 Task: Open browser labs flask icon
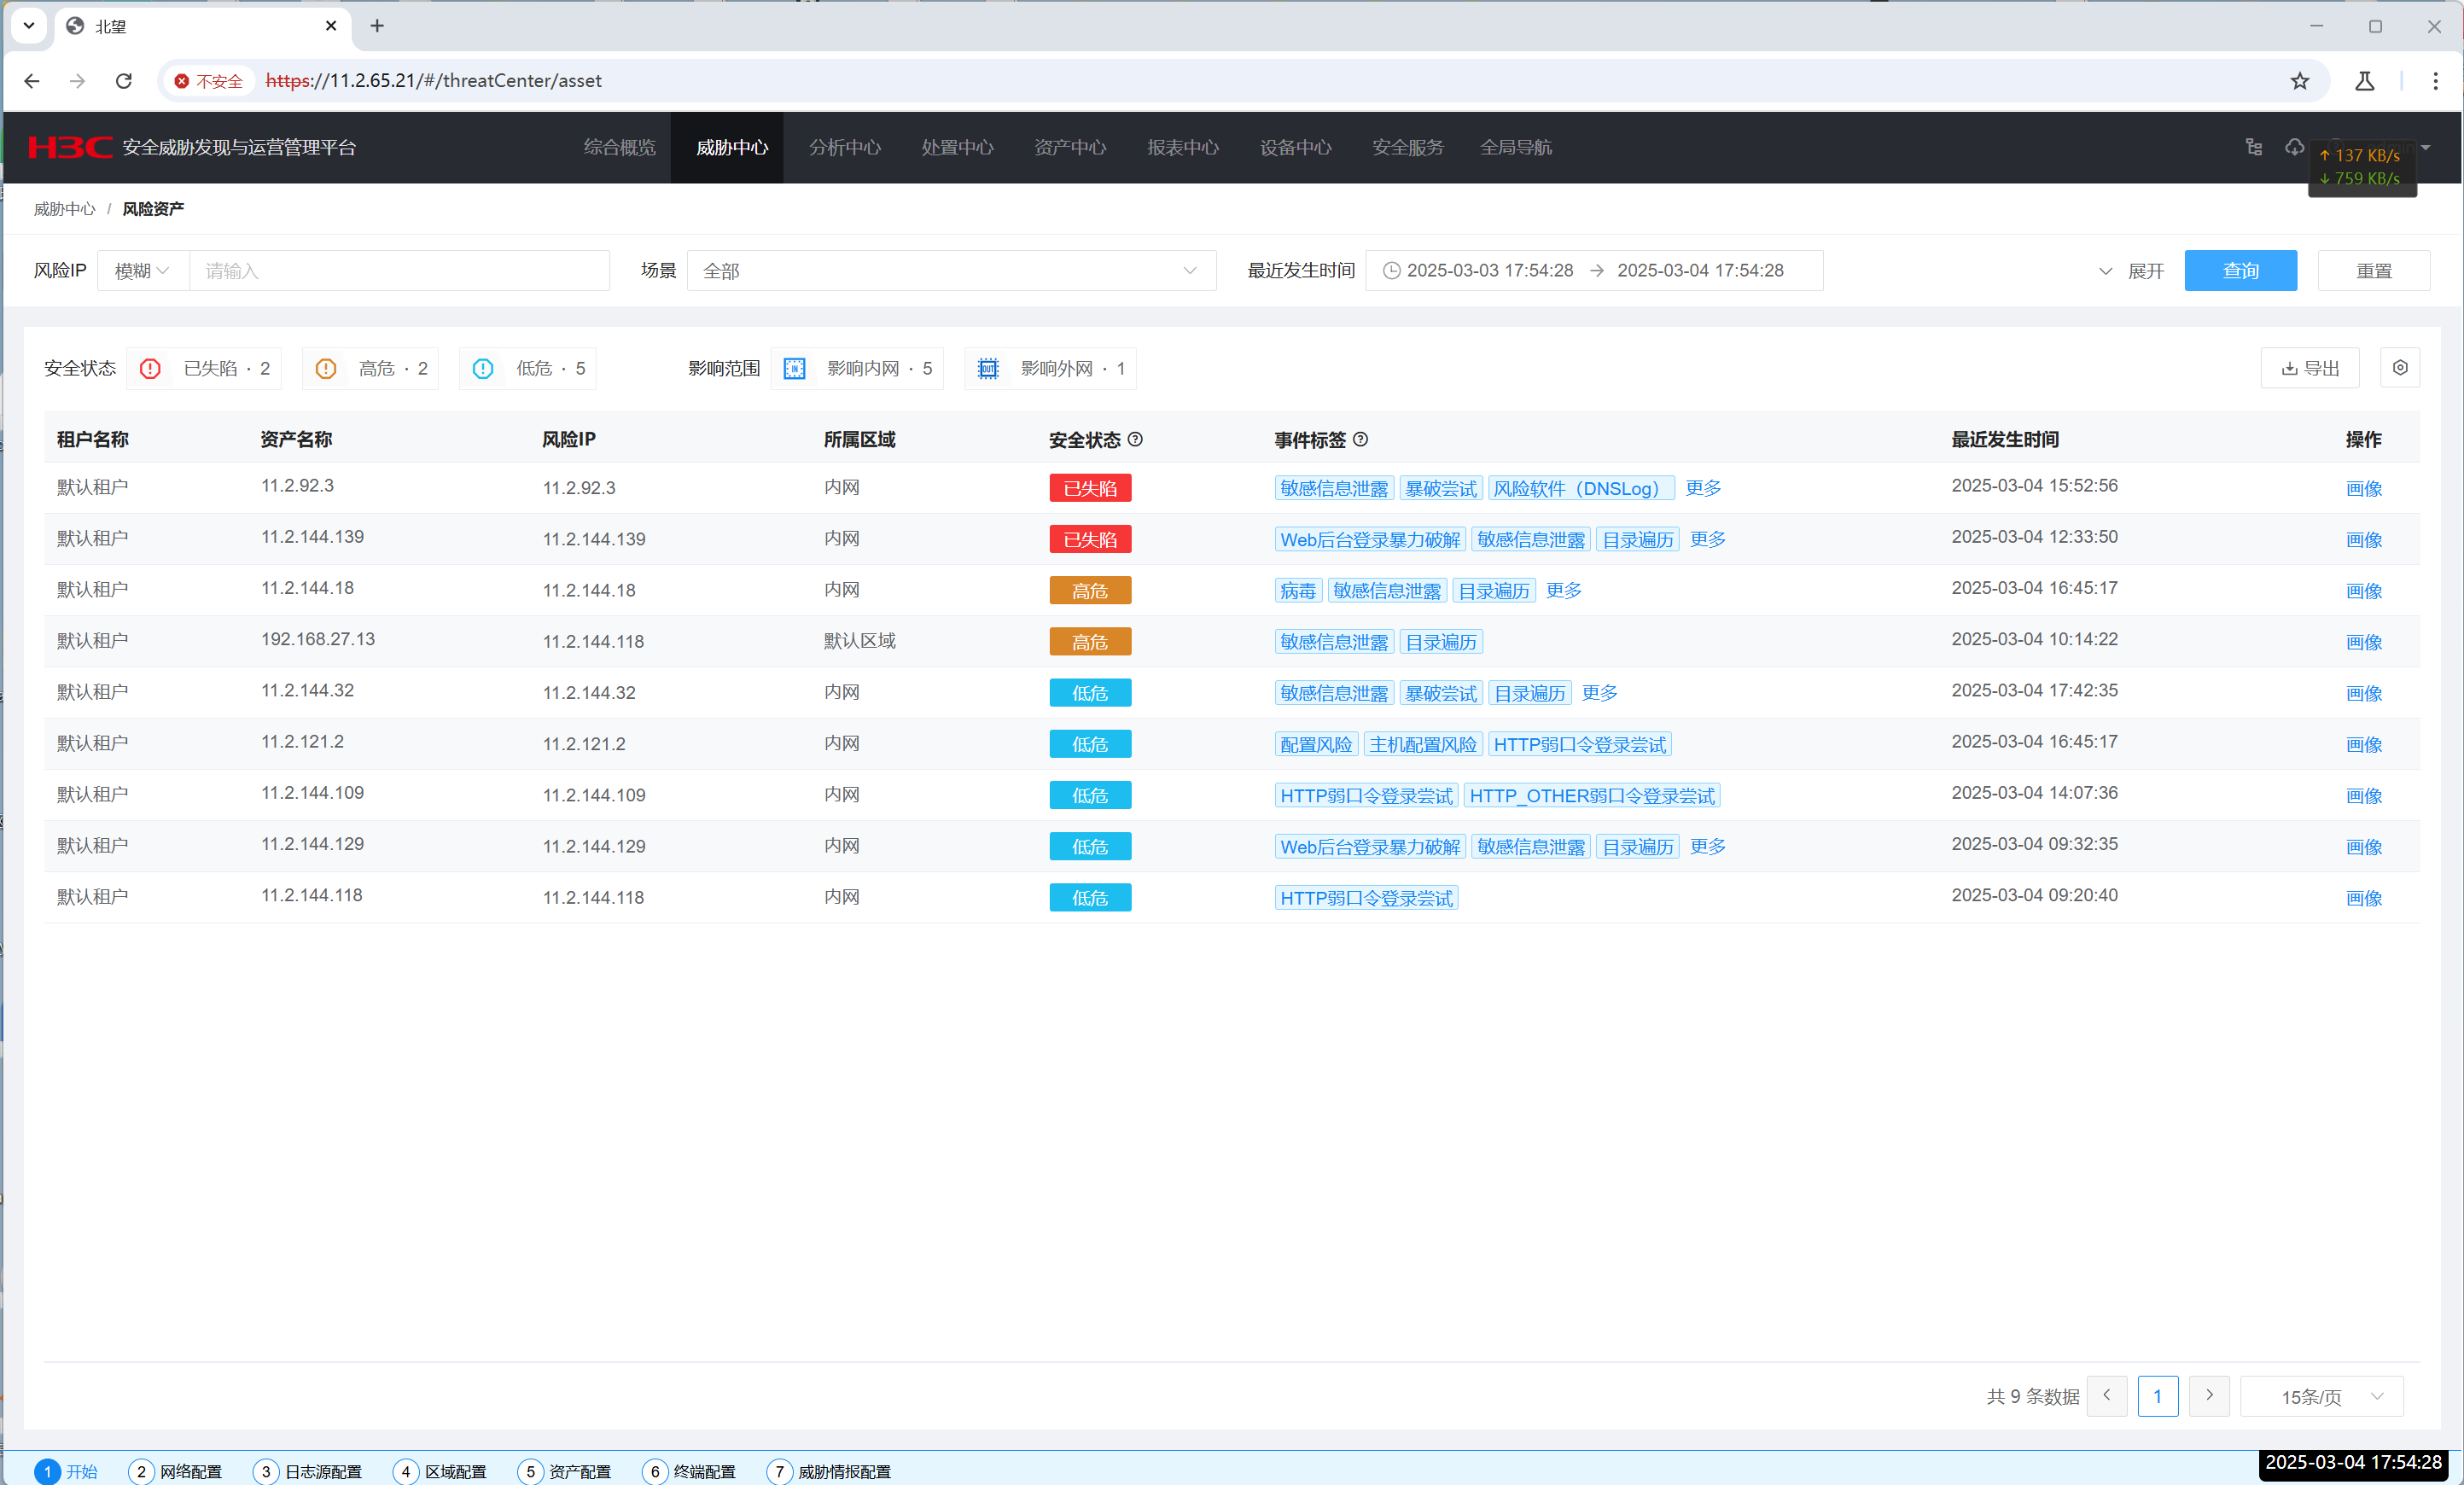click(2364, 81)
